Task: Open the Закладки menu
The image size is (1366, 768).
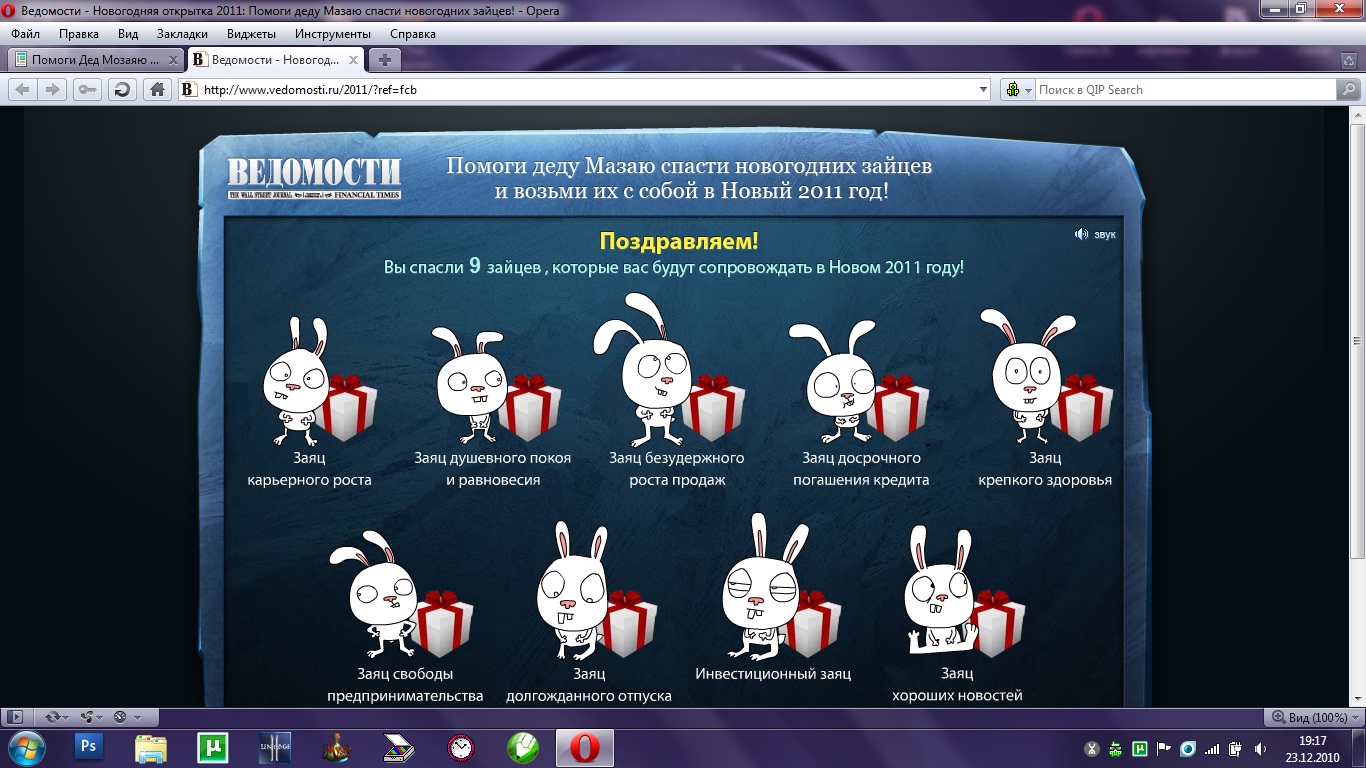Action: (182, 34)
